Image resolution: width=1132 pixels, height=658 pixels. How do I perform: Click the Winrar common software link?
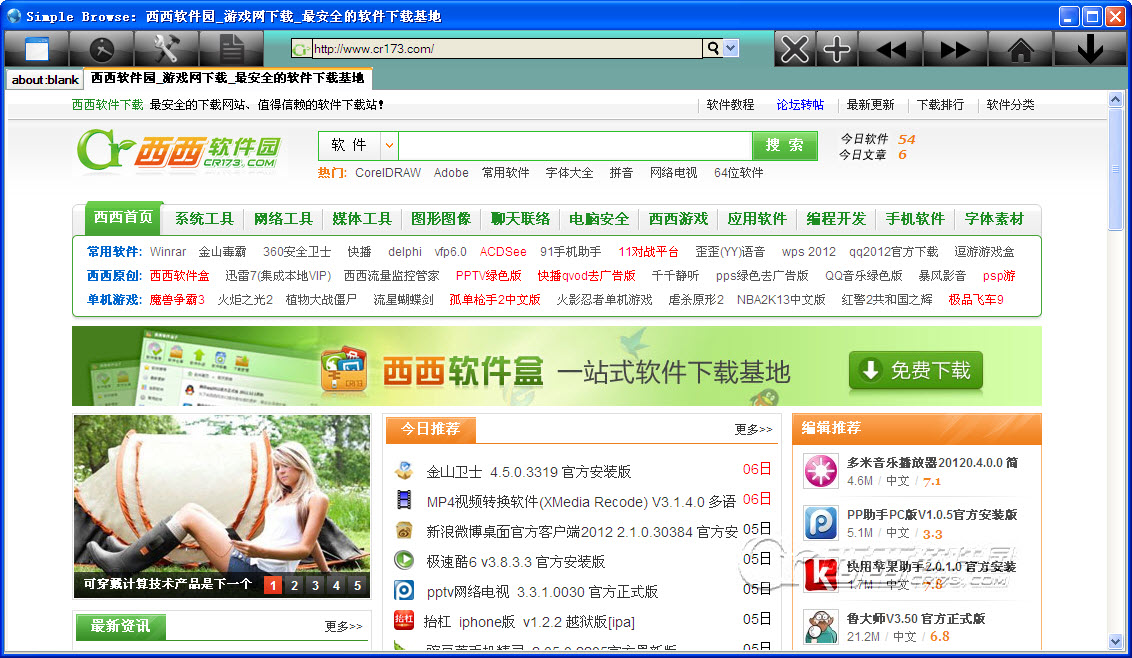coord(167,251)
